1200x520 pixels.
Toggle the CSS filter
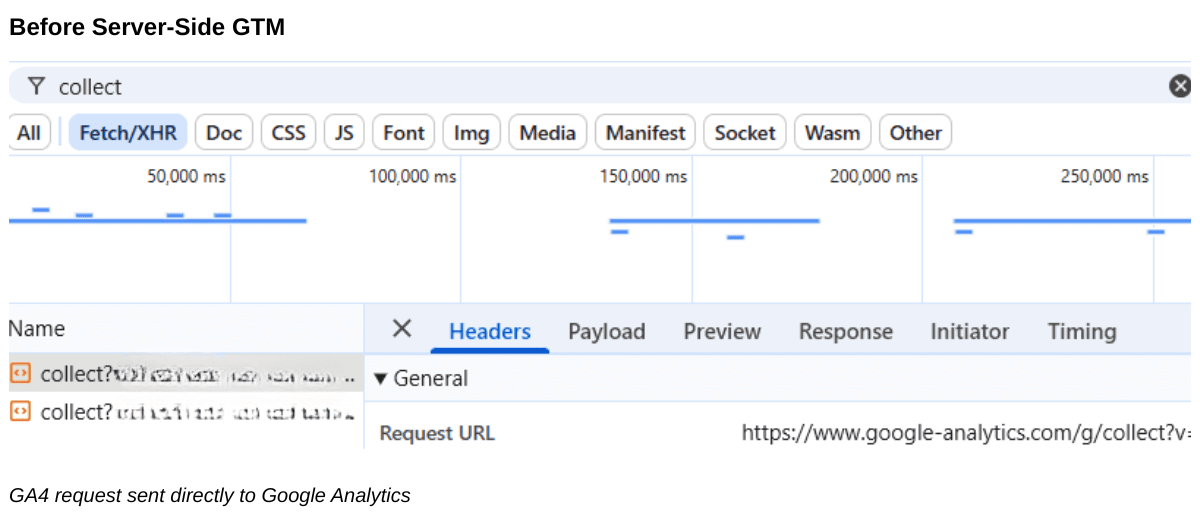click(x=289, y=133)
